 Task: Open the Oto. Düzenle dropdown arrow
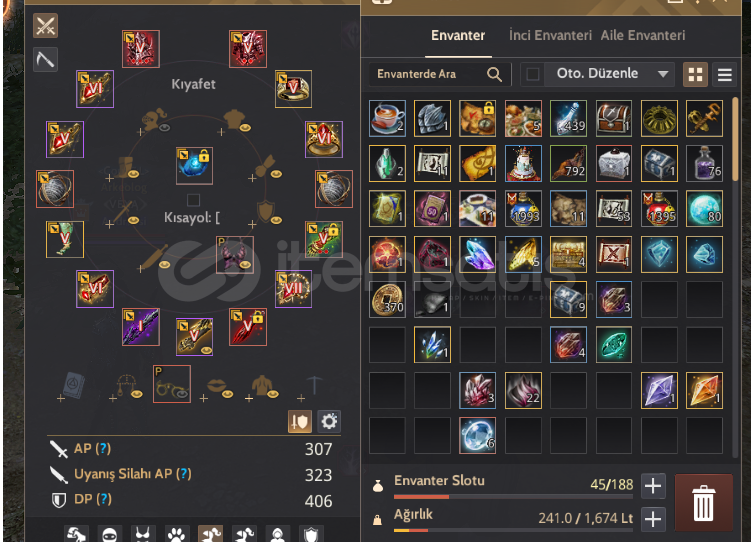[663, 74]
